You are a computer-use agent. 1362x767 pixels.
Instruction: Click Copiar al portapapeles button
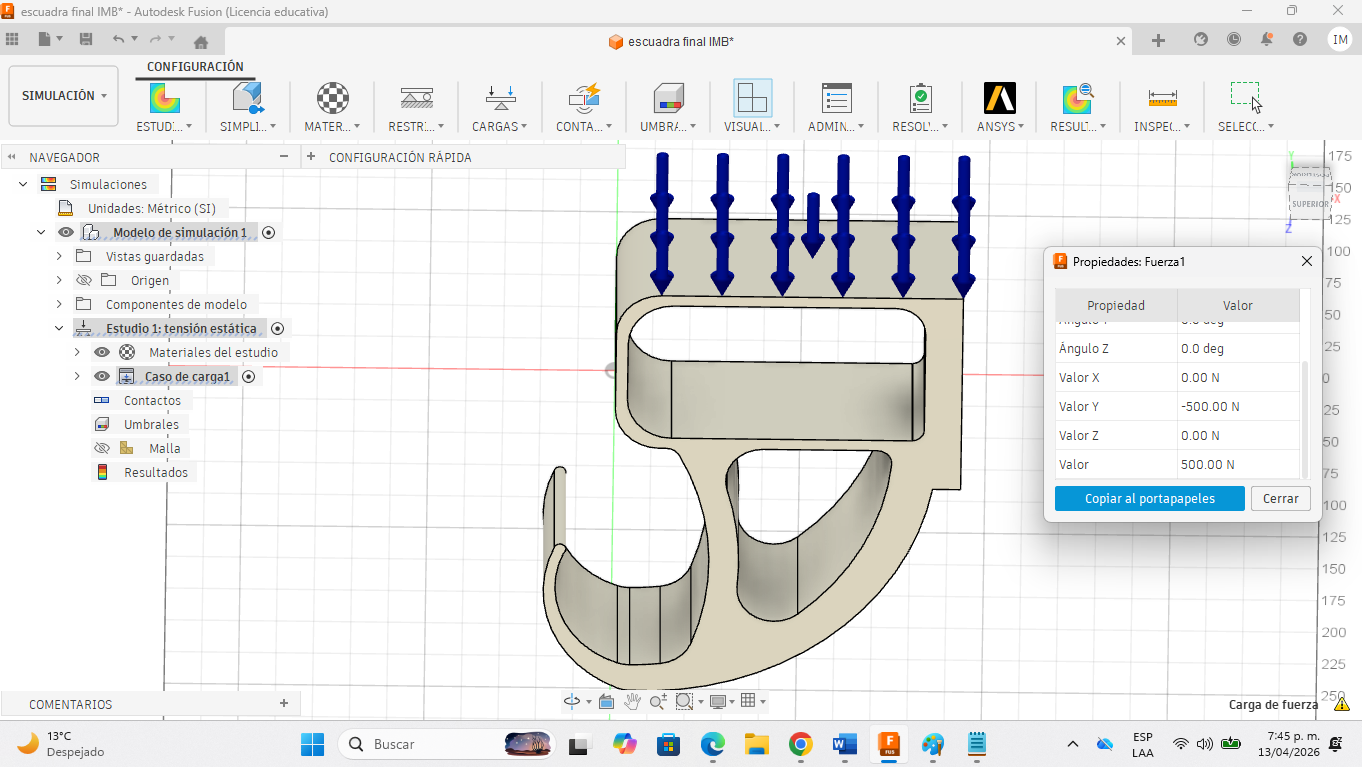(1149, 499)
